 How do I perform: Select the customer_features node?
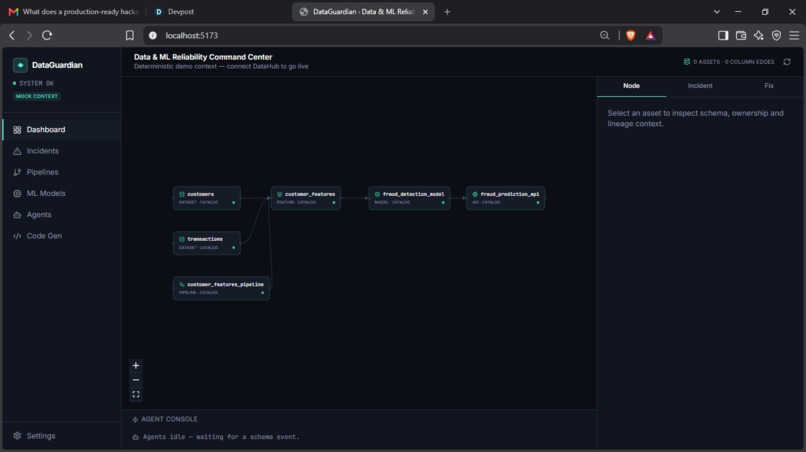(306, 198)
